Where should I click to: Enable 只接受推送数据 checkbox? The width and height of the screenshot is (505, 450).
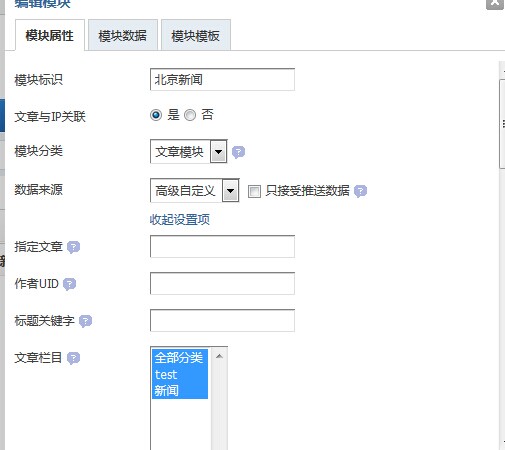tap(254, 191)
